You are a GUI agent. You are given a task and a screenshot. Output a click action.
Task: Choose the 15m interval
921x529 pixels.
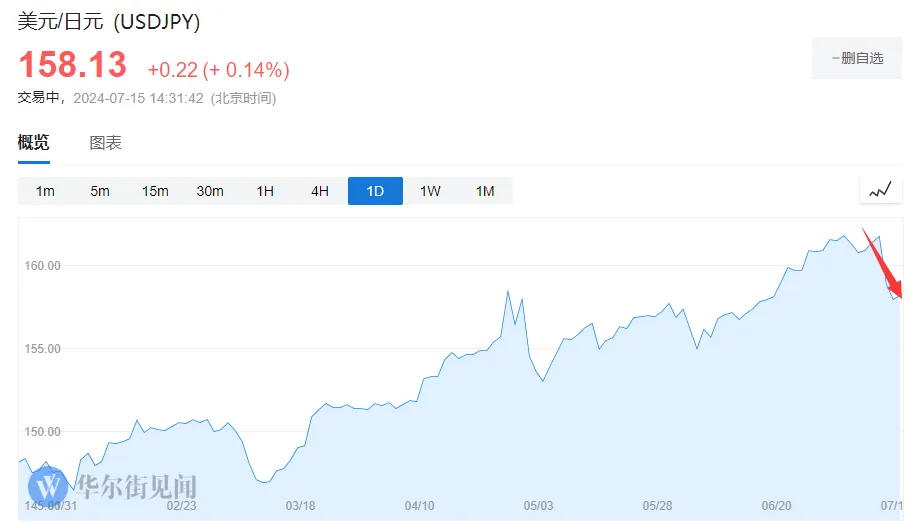(155, 191)
